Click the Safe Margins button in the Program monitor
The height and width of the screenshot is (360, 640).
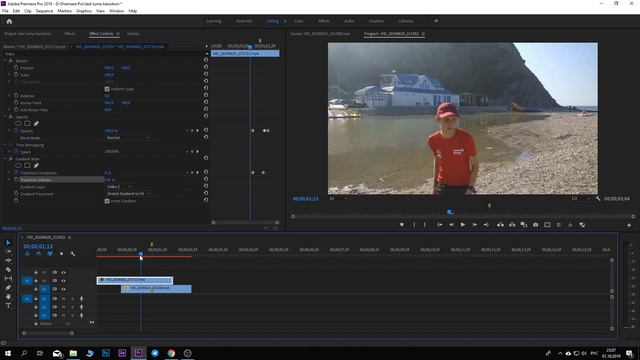[x=547, y=225]
